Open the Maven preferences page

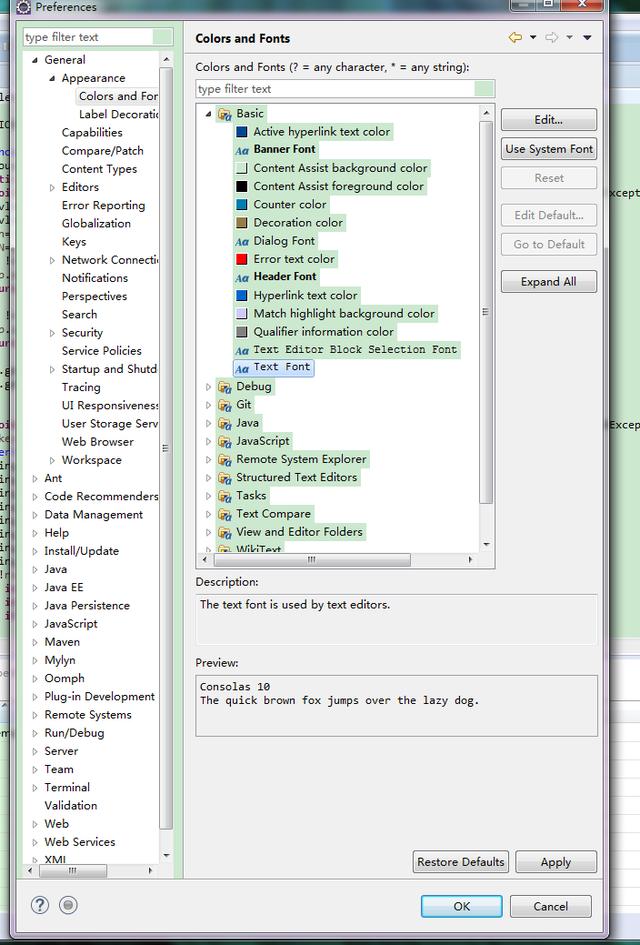62,642
